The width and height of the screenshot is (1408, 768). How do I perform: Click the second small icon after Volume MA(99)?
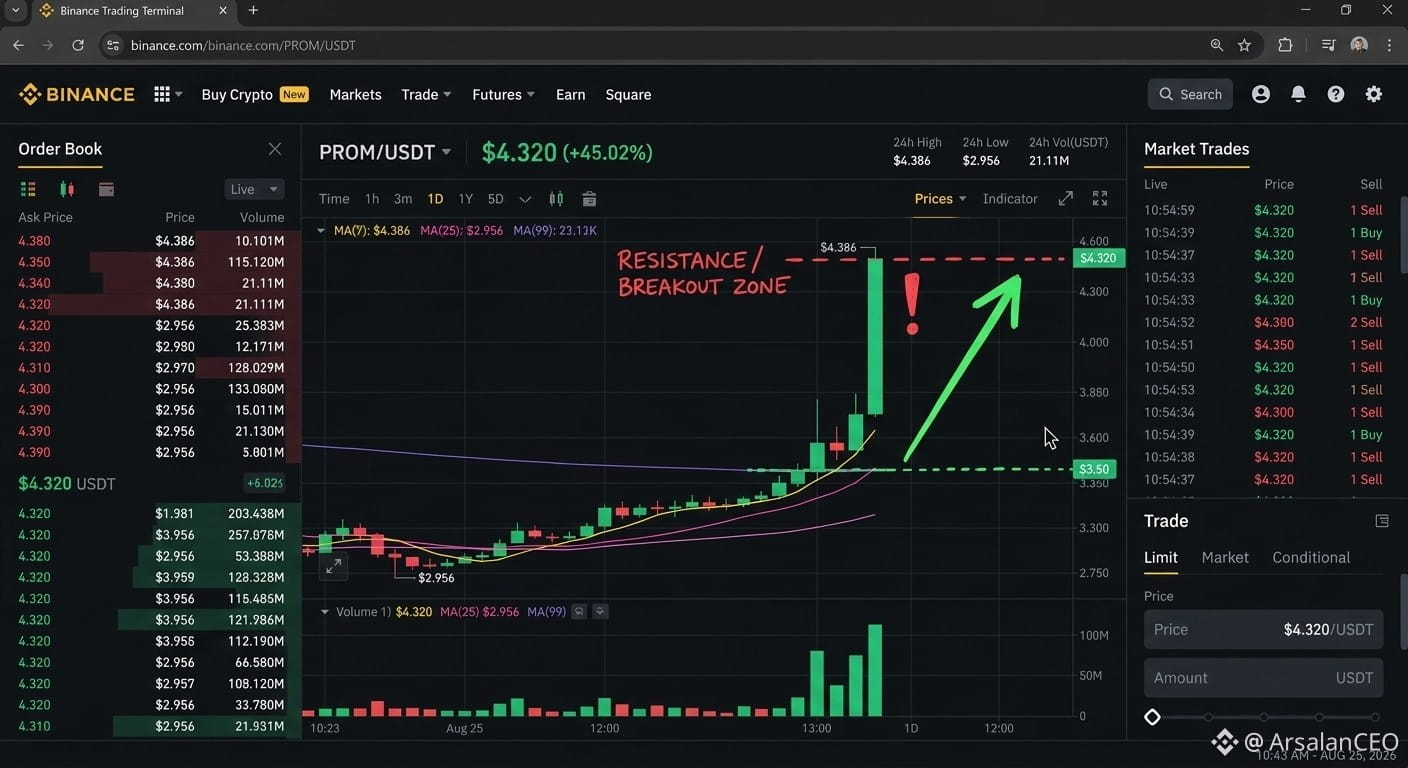(x=600, y=611)
